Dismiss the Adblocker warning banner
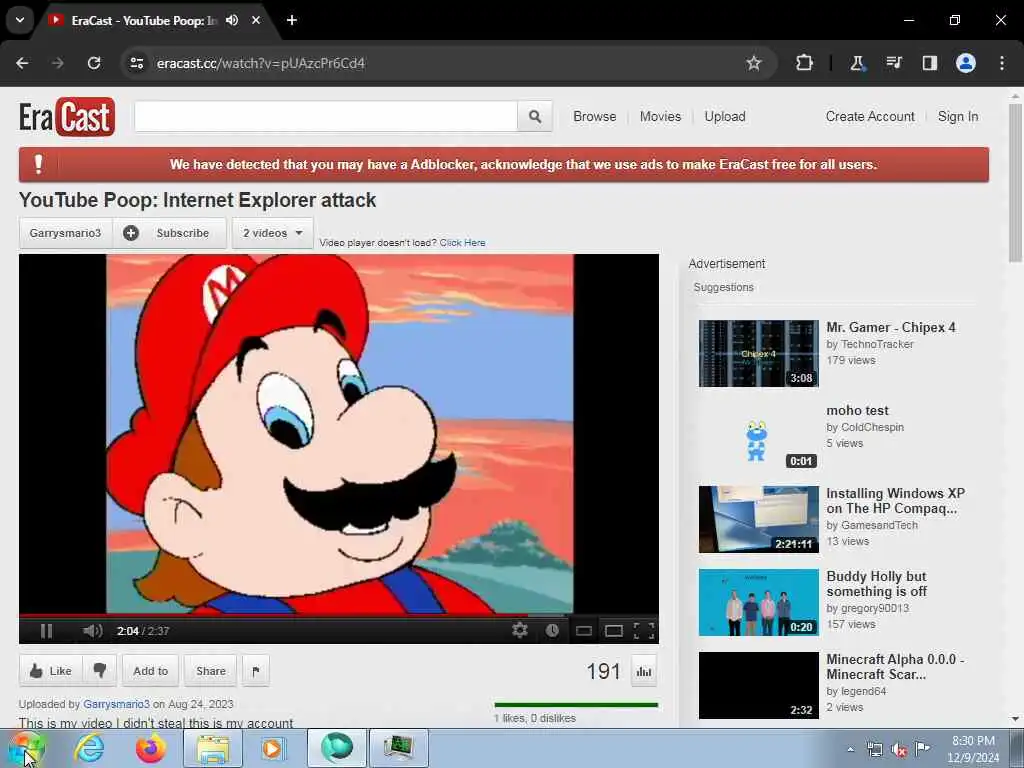 point(504,165)
